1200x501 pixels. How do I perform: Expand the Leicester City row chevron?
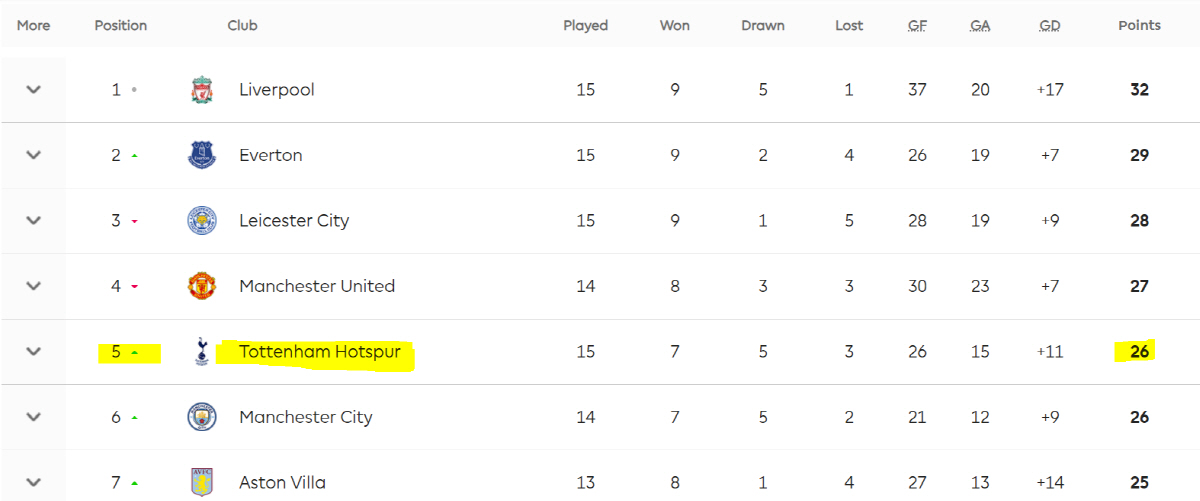pyautogui.click(x=33, y=220)
